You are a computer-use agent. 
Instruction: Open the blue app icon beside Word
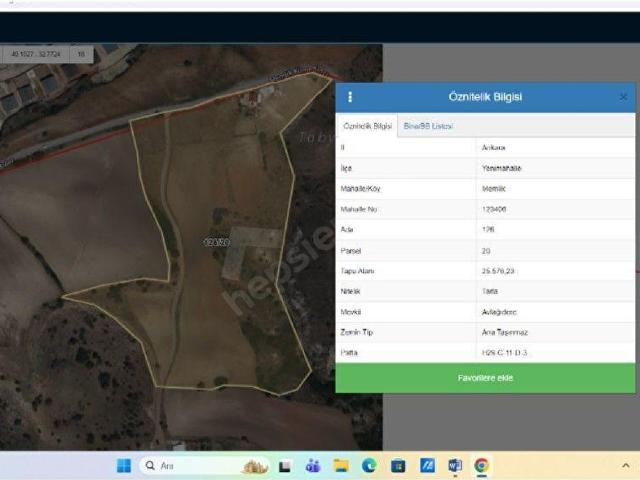click(426, 466)
